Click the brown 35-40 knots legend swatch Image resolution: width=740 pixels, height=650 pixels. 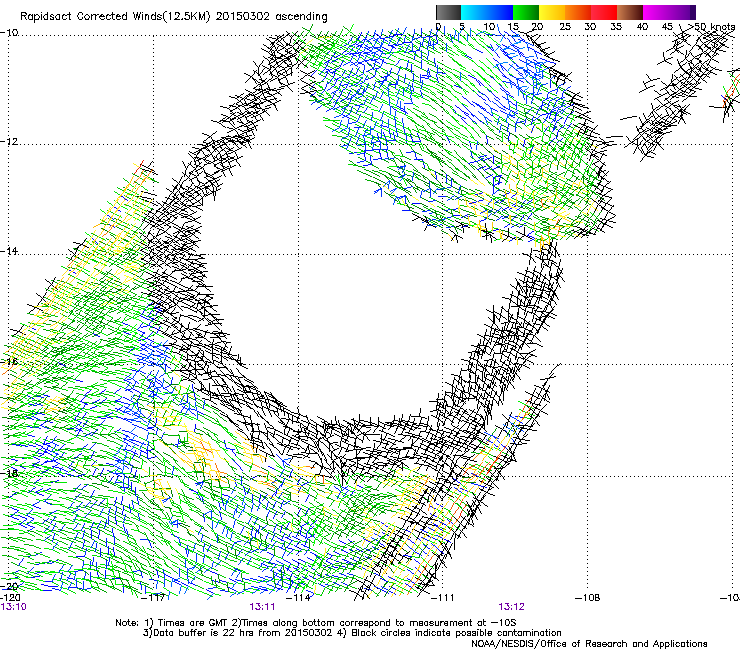(x=630, y=12)
